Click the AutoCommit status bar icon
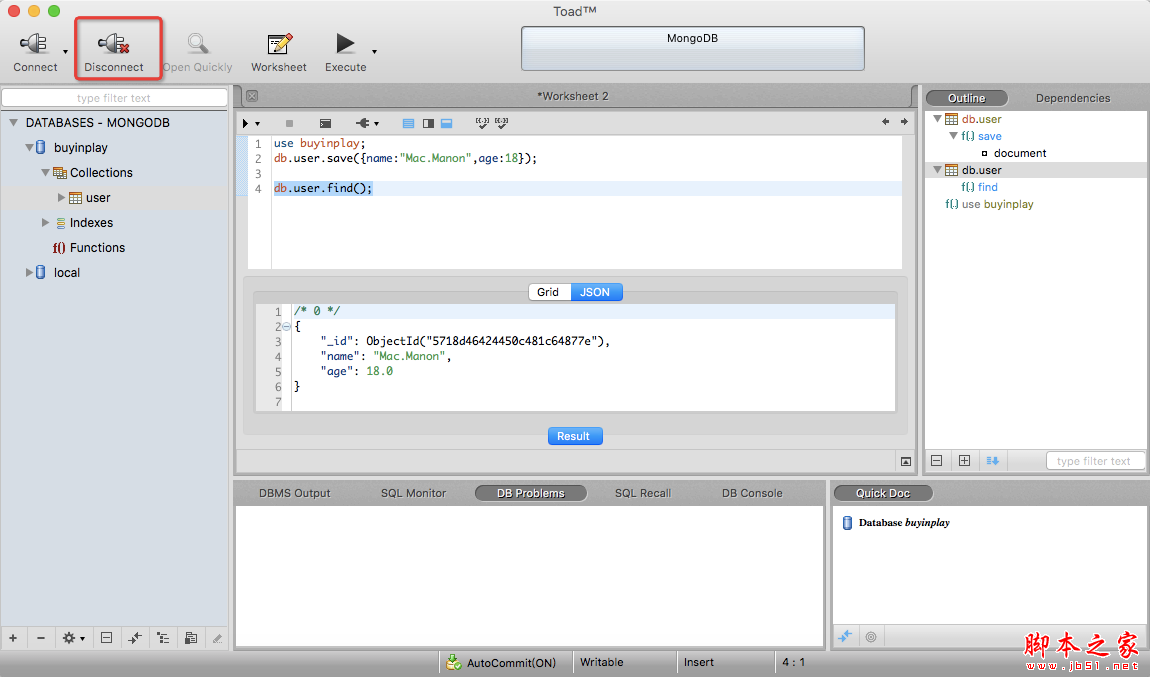1150x677 pixels. point(454,662)
